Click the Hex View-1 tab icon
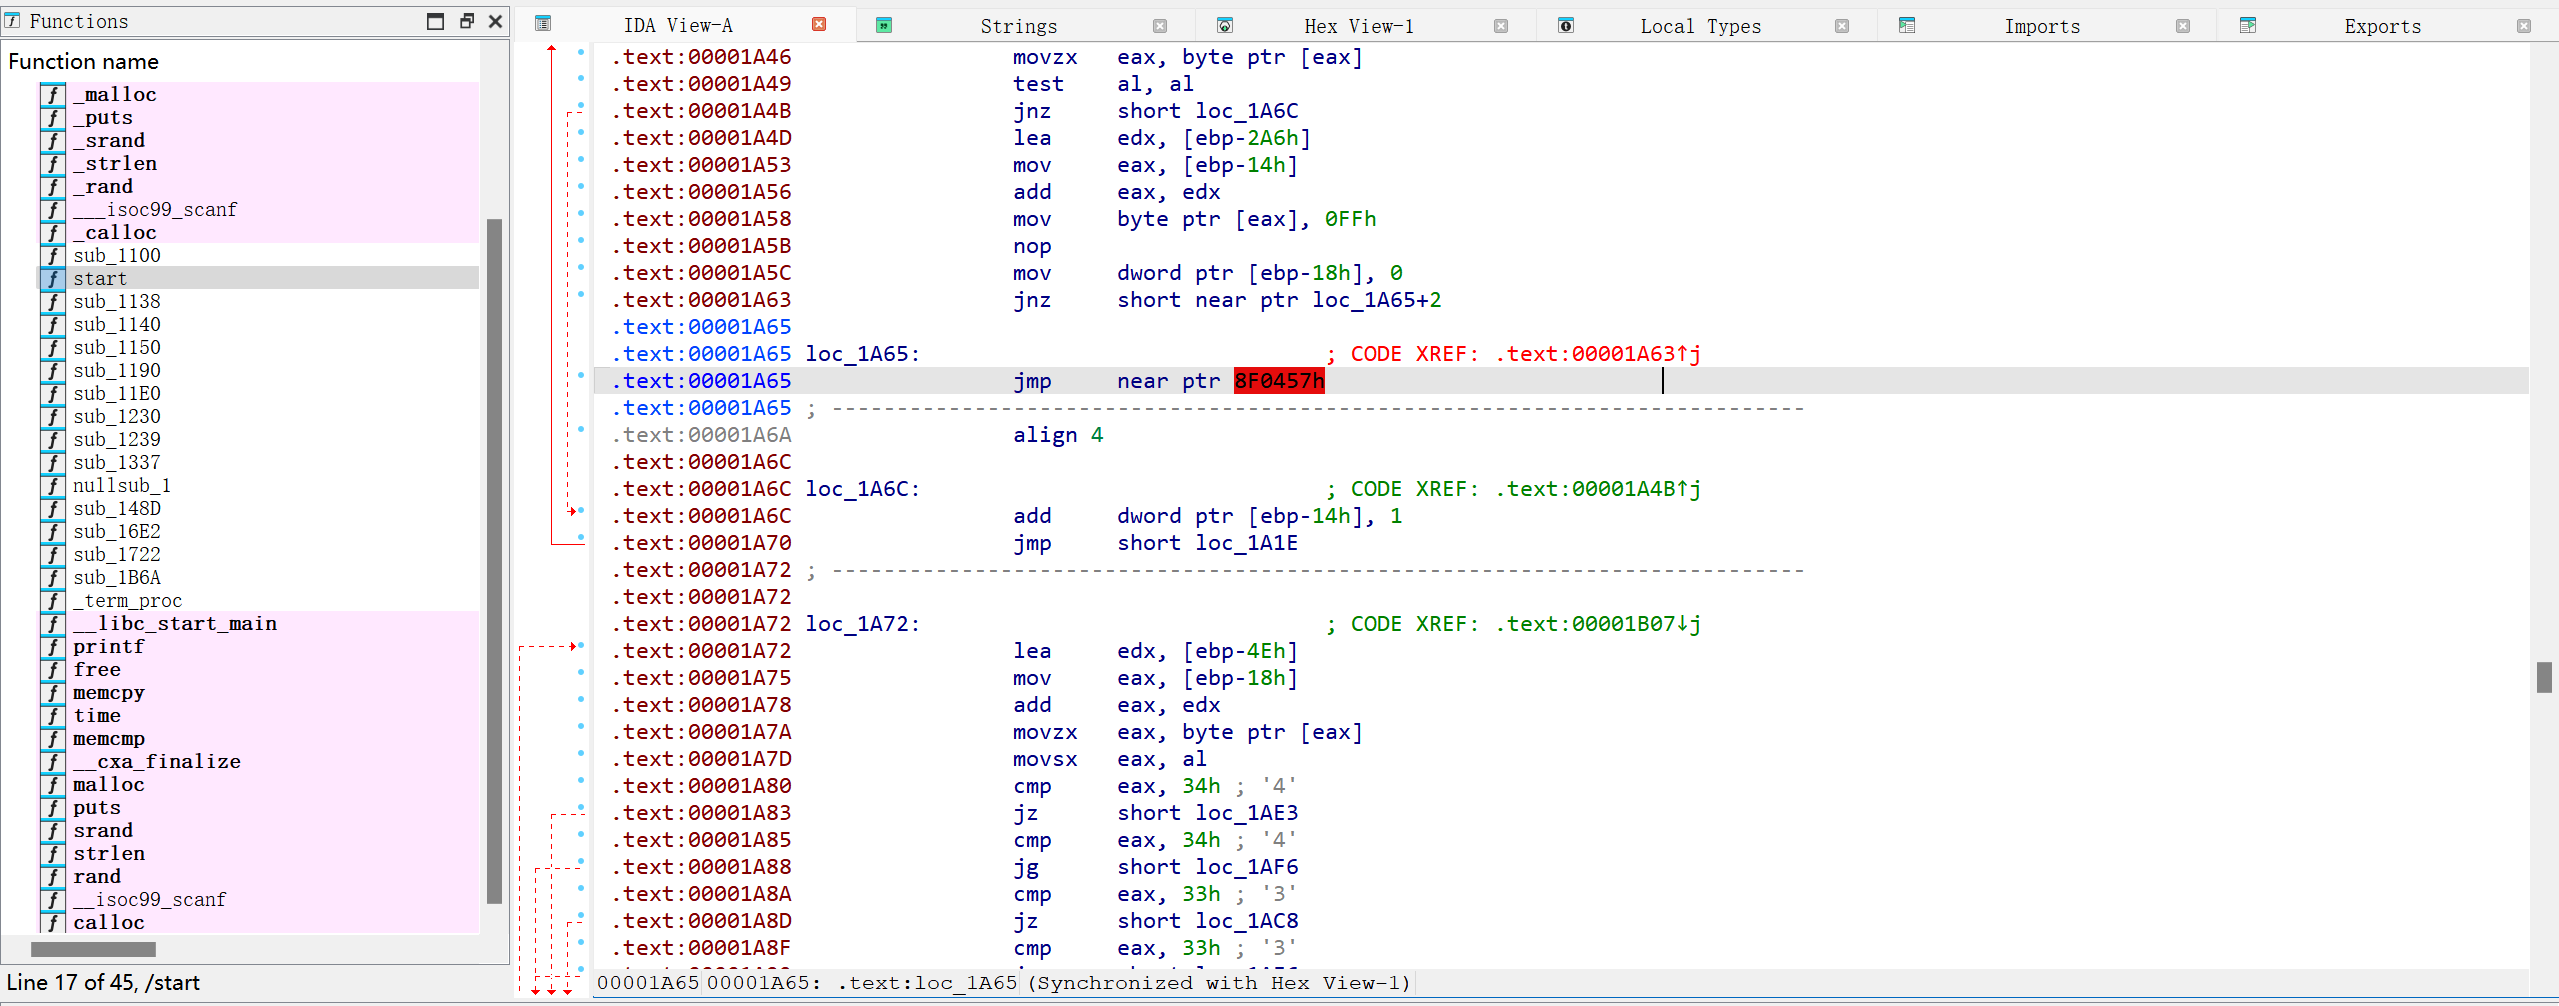 [x=1225, y=26]
